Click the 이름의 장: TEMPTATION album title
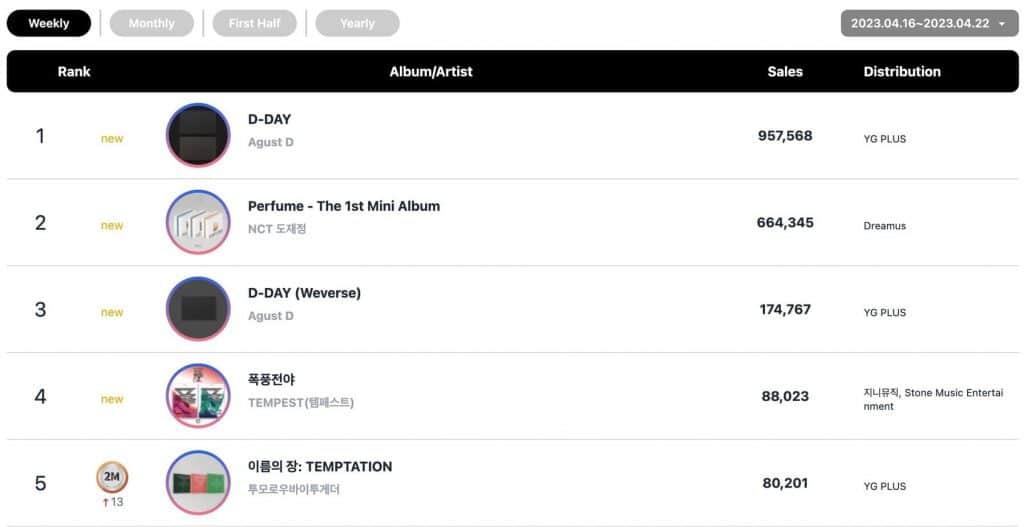 pyautogui.click(x=320, y=467)
